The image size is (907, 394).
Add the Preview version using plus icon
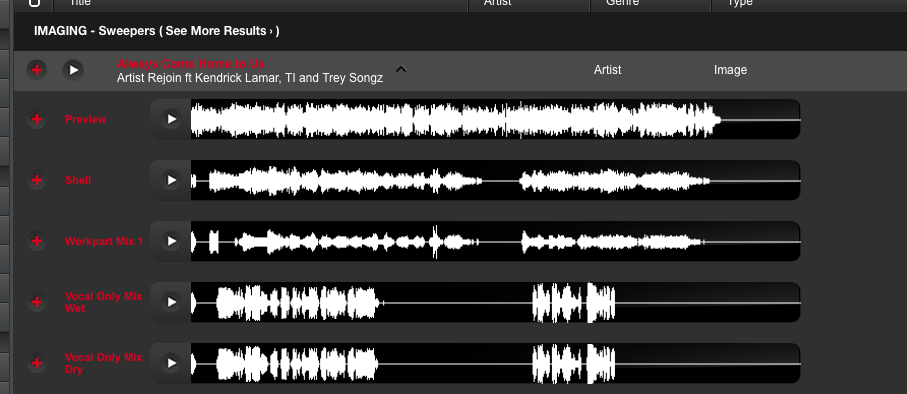36,119
